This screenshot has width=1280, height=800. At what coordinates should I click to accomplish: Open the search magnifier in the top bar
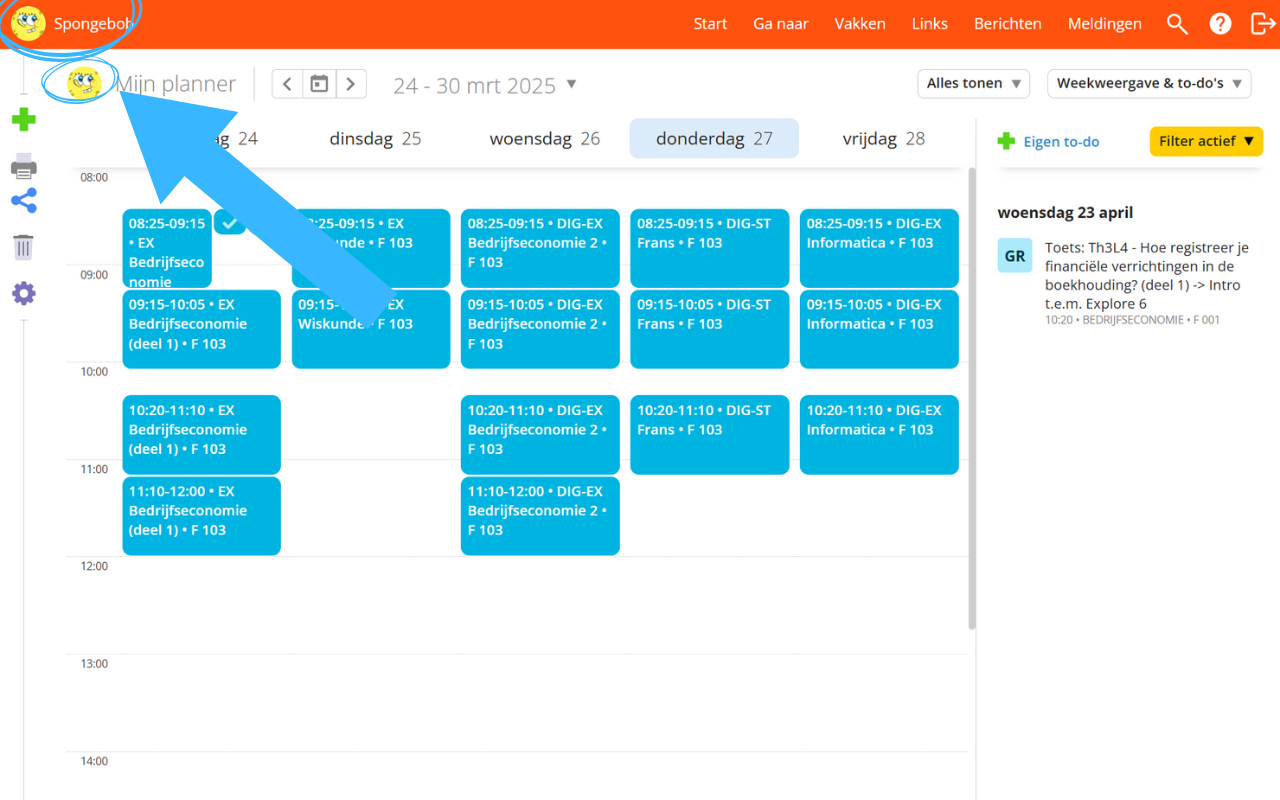click(x=1177, y=23)
